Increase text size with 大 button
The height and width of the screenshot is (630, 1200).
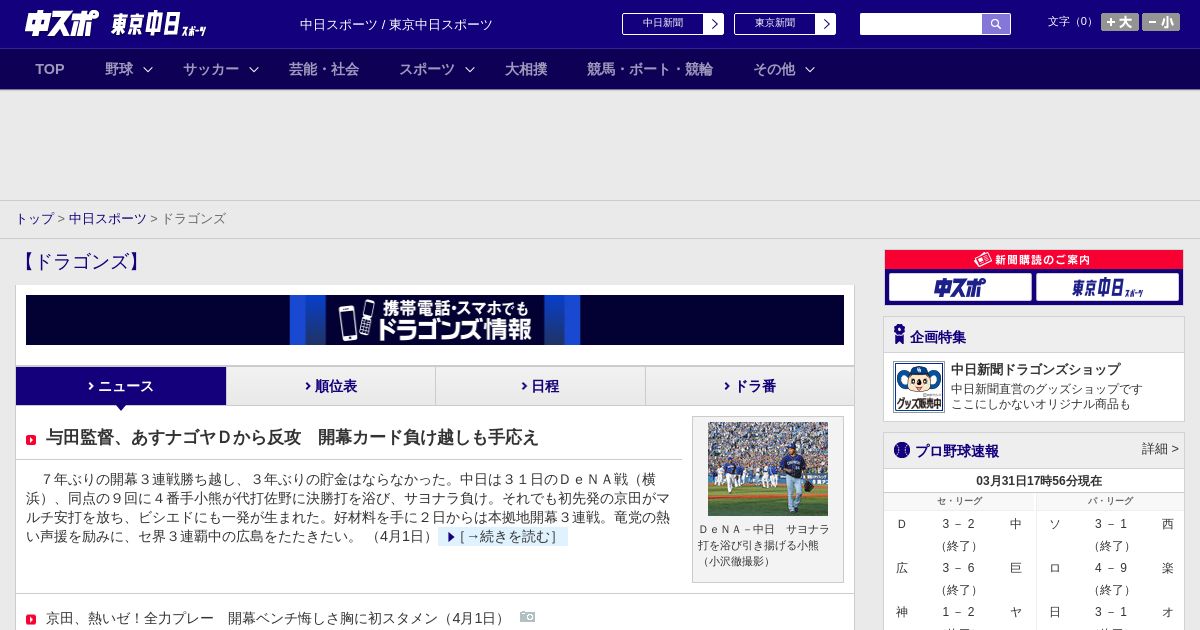tap(1120, 22)
